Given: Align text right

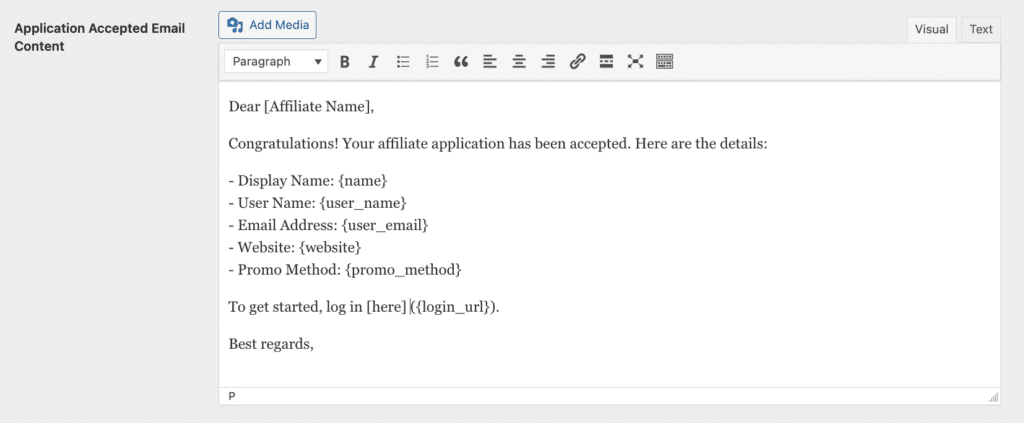Looking at the screenshot, I should pos(548,62).
